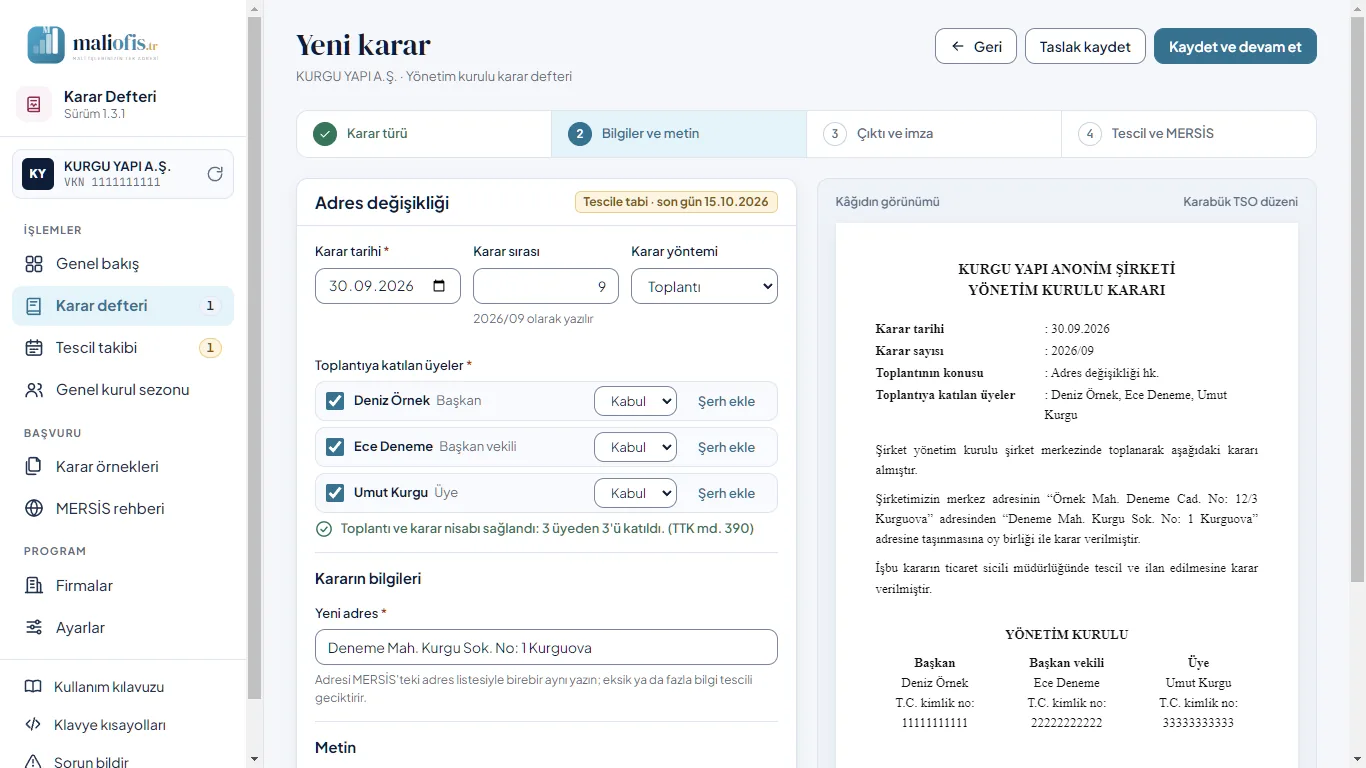Click the Geri back button
Image resolution: width=1366 pixels, height=768 pixels.
(976, 47)
